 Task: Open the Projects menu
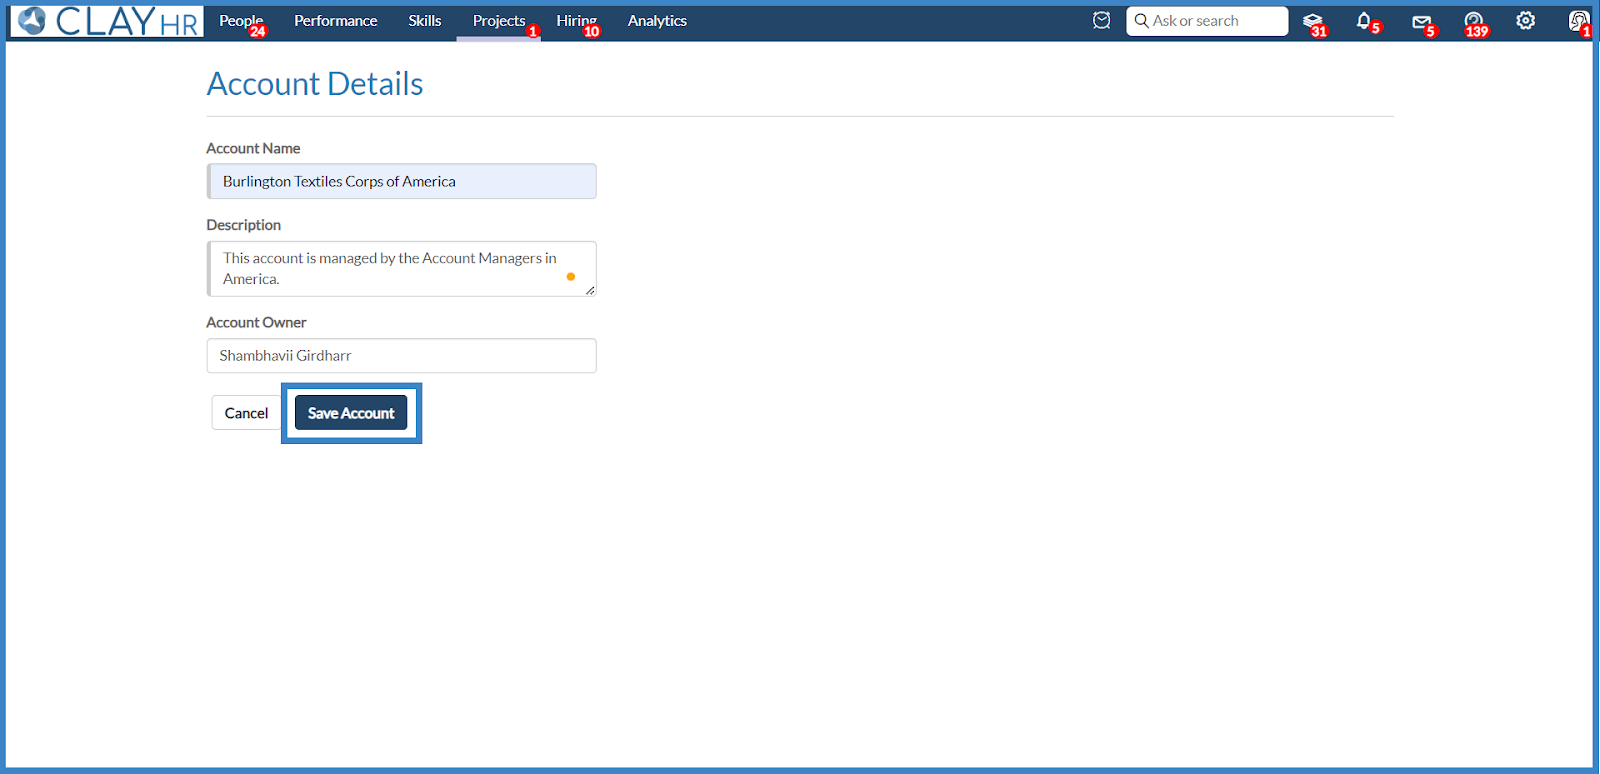click(499, 21)
